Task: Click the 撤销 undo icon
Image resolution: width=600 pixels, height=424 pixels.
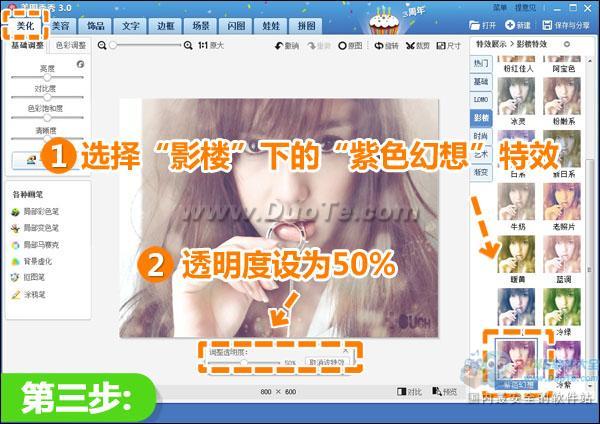Action: click(286, 45)
